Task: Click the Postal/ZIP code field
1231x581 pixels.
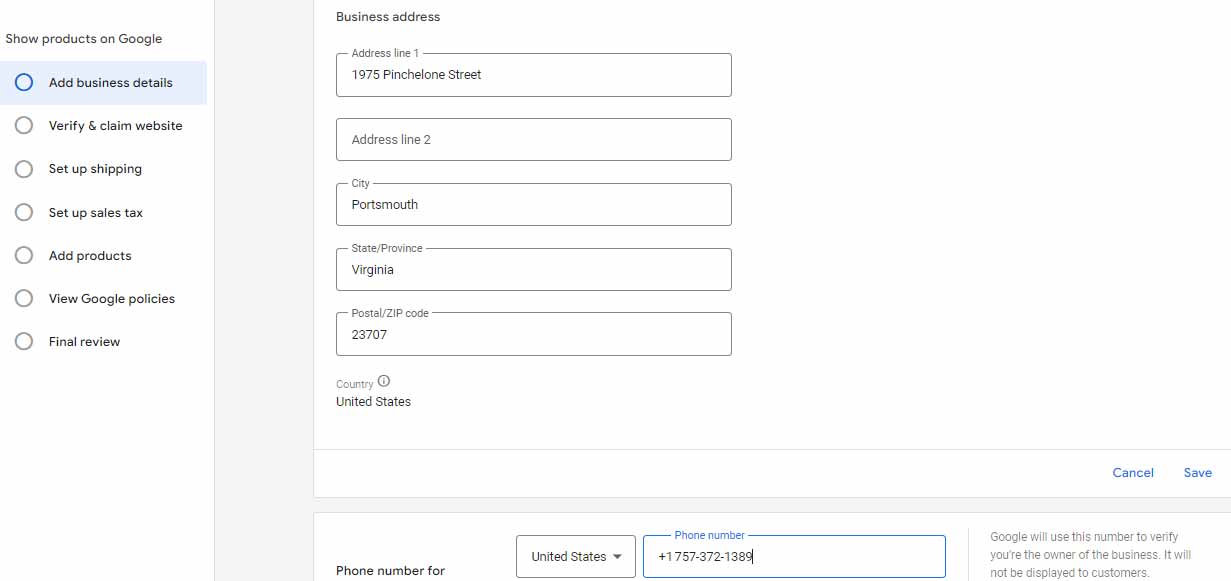Action: point(534,334)
